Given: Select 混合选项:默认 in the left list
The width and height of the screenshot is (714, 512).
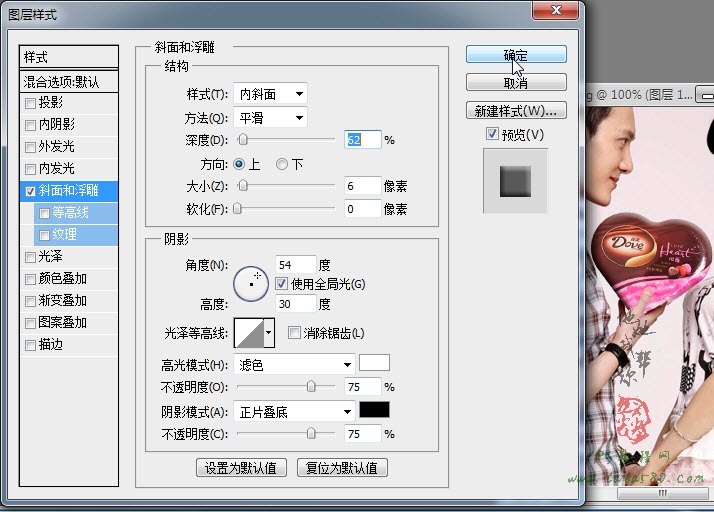Looking at the screenshot, I should tap(69, 82).
